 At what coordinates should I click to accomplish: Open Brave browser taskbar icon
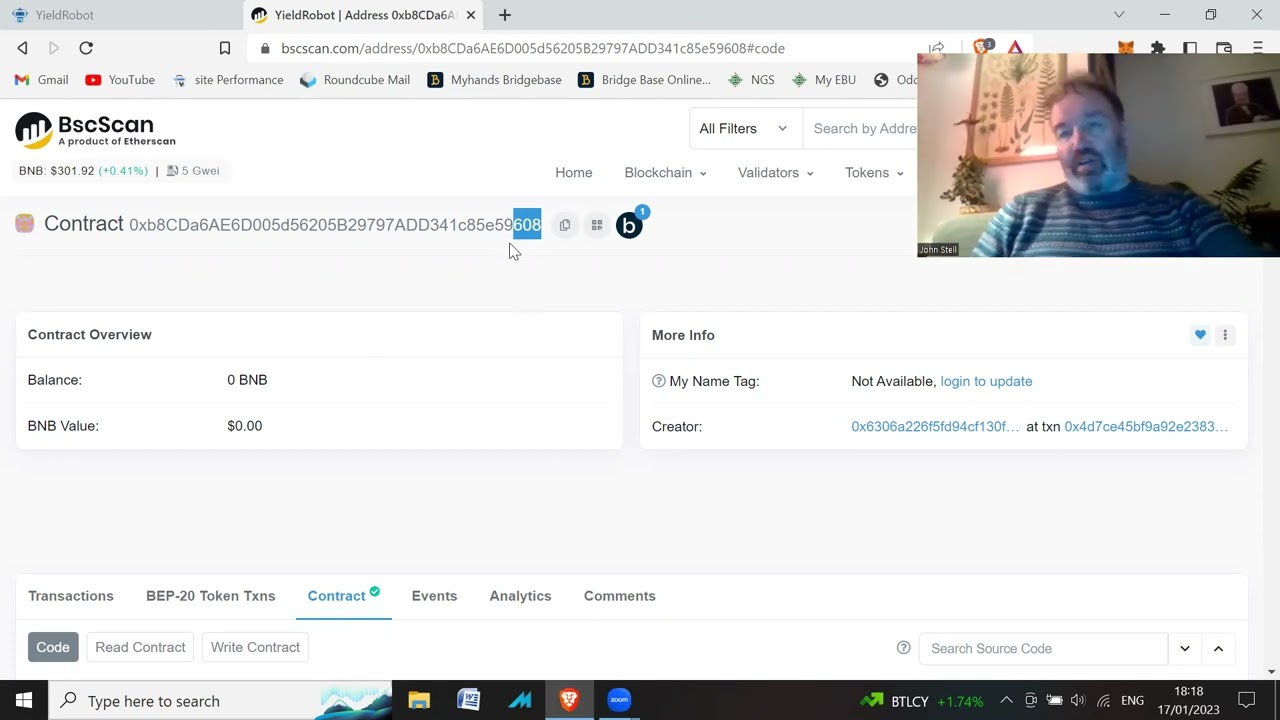[x=569, y=701]
